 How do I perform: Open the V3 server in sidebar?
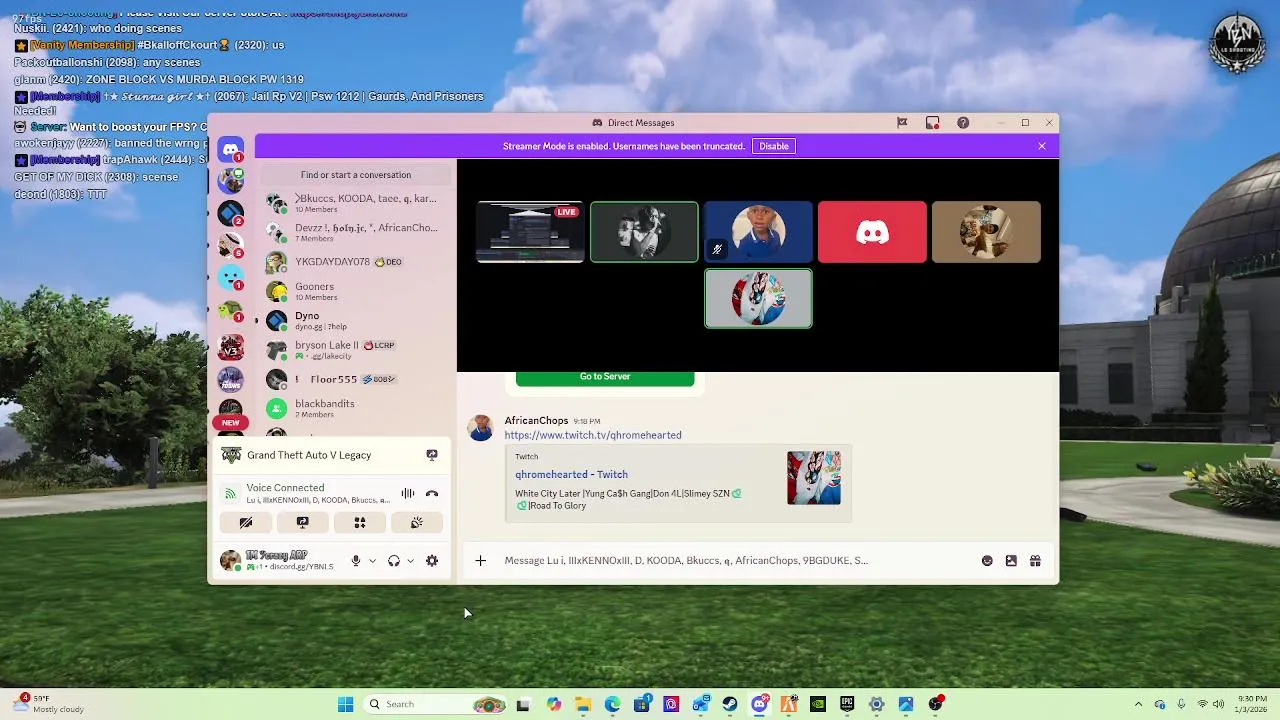click(231, 348)
